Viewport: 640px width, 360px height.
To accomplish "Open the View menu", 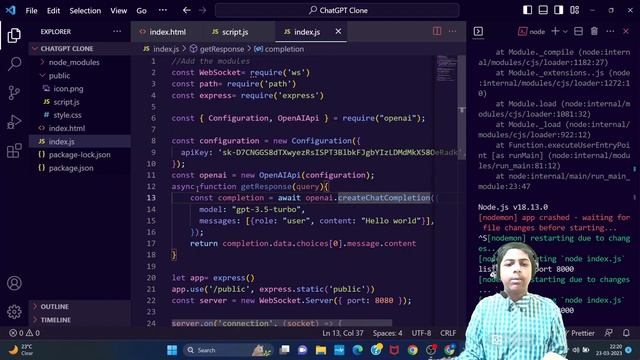I will (118, 11).
